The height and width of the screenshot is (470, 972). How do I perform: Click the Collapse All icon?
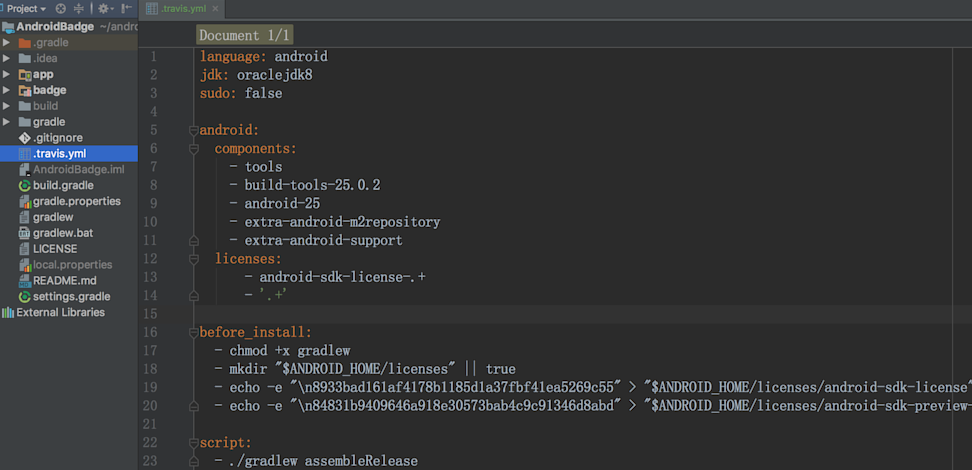[x=79, y=9]
